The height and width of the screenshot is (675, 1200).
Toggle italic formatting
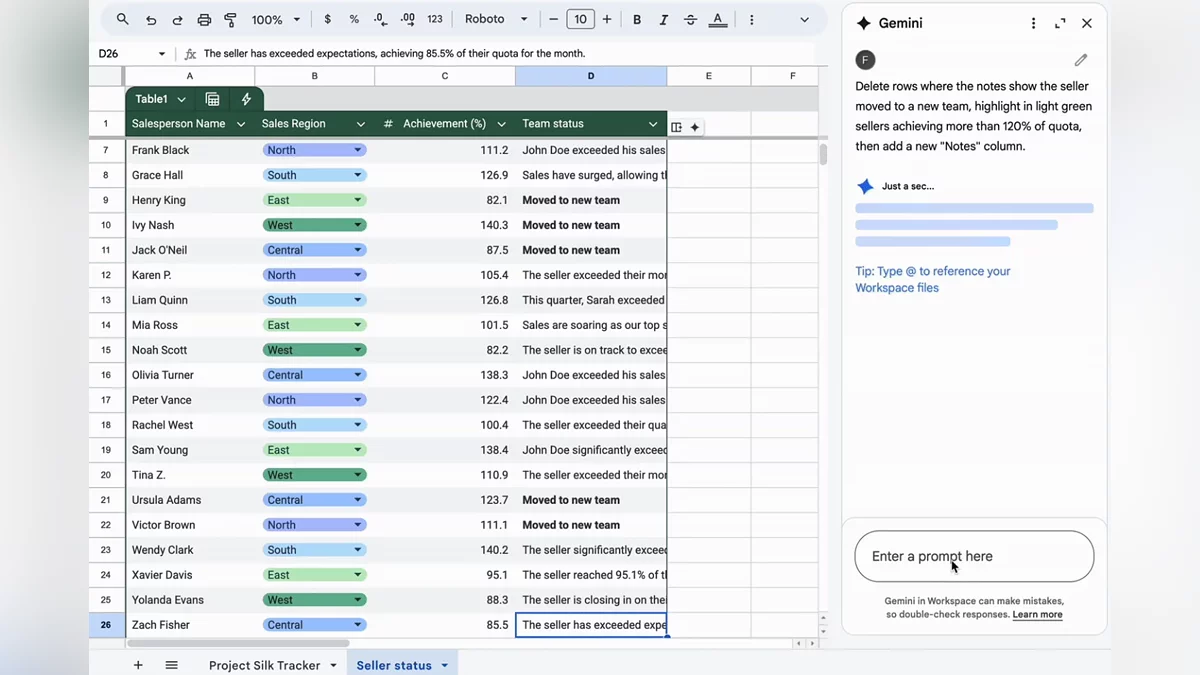point(663,20)
